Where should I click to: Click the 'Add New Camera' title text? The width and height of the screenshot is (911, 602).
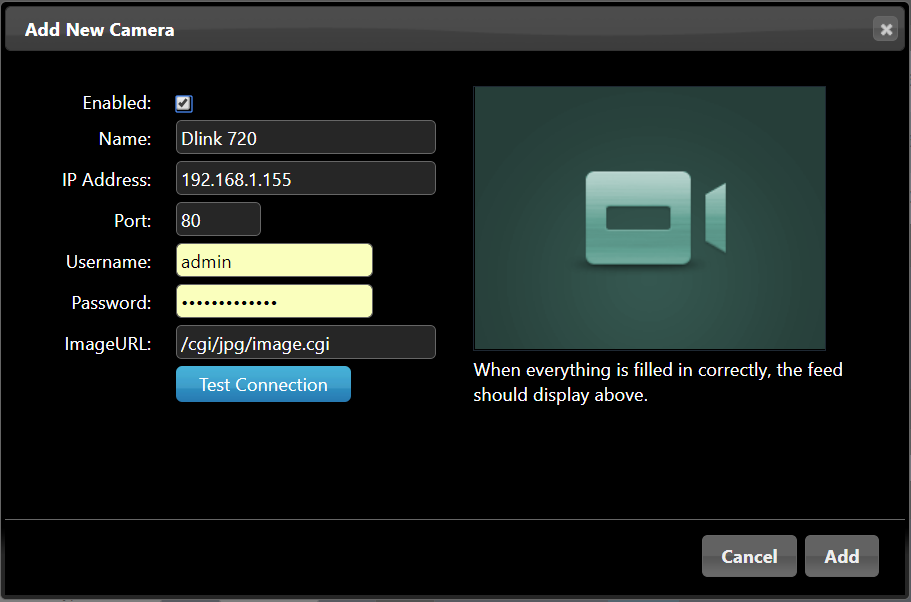pyautogui.click(x=99, y=30)
